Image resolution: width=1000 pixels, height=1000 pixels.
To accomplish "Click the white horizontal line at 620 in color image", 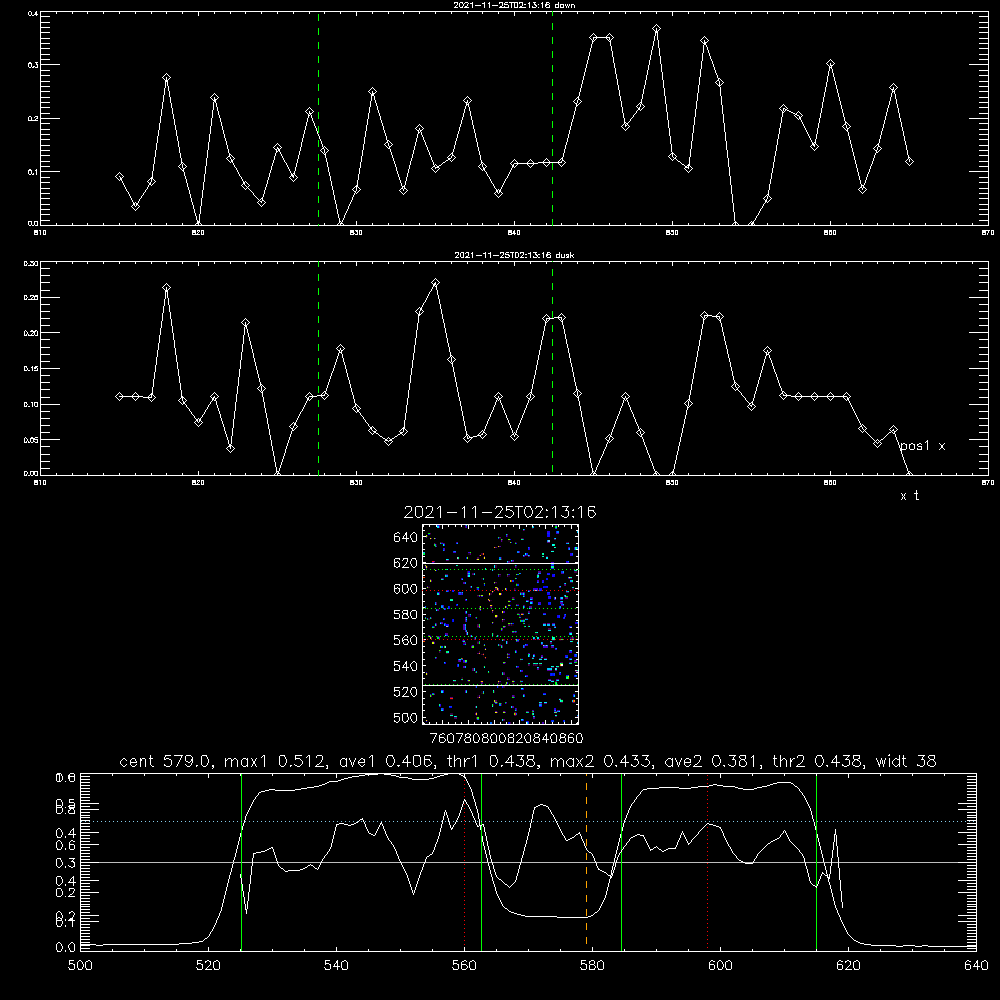I will point(501,563).
